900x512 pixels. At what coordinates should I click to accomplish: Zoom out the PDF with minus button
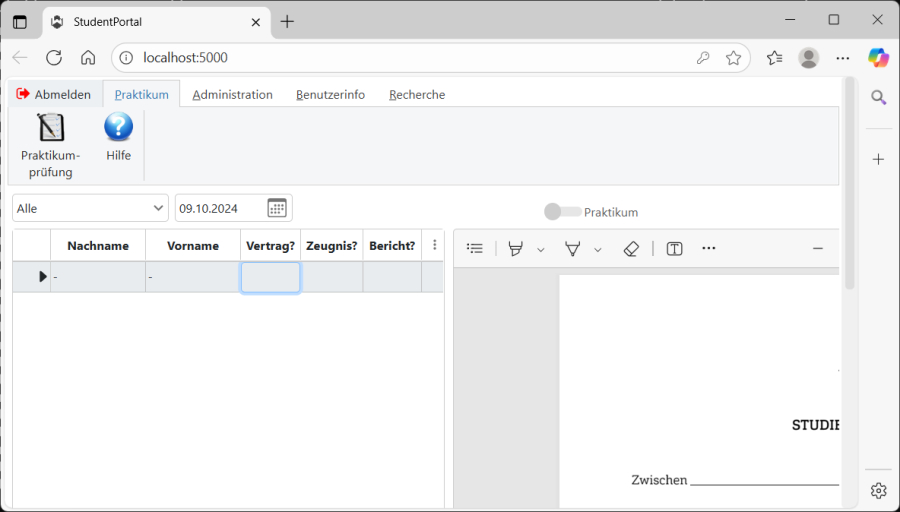click(817, 249)
